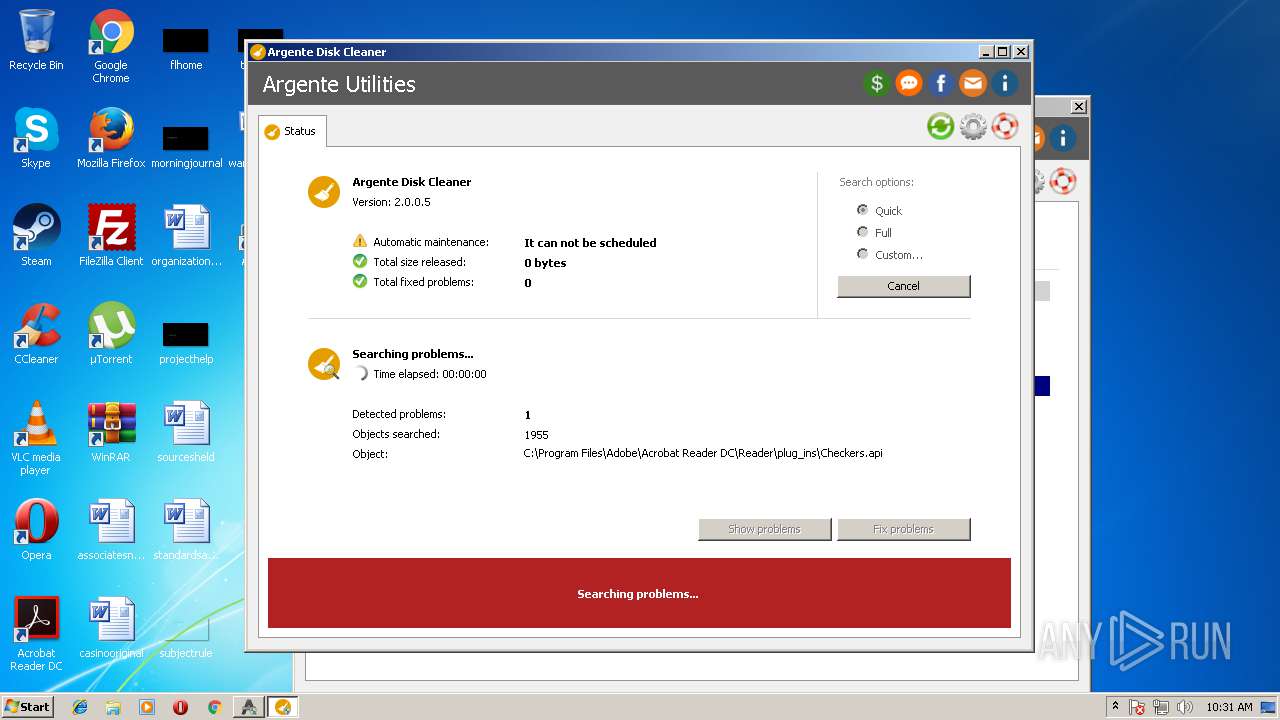Open Google Chrome desktop shortcut
Viewport: 1280px width, 720px height.
(111, 46)
